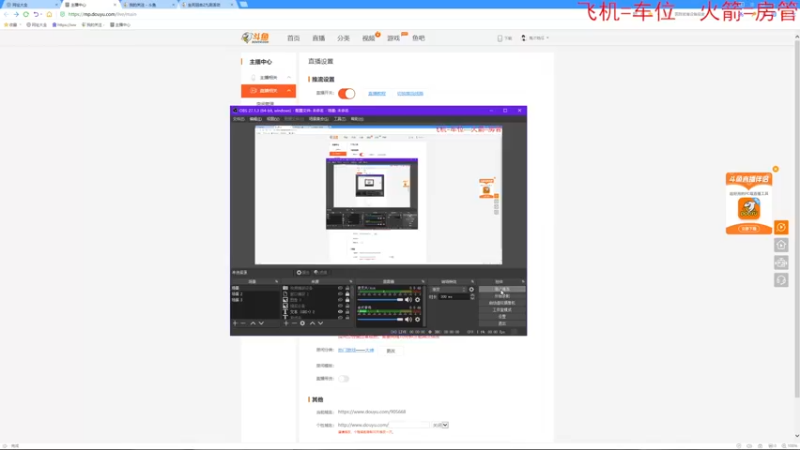Viewport: 800px width, 450px height.
Task: Click the Douyu logo in header
Action: [255, 38]
